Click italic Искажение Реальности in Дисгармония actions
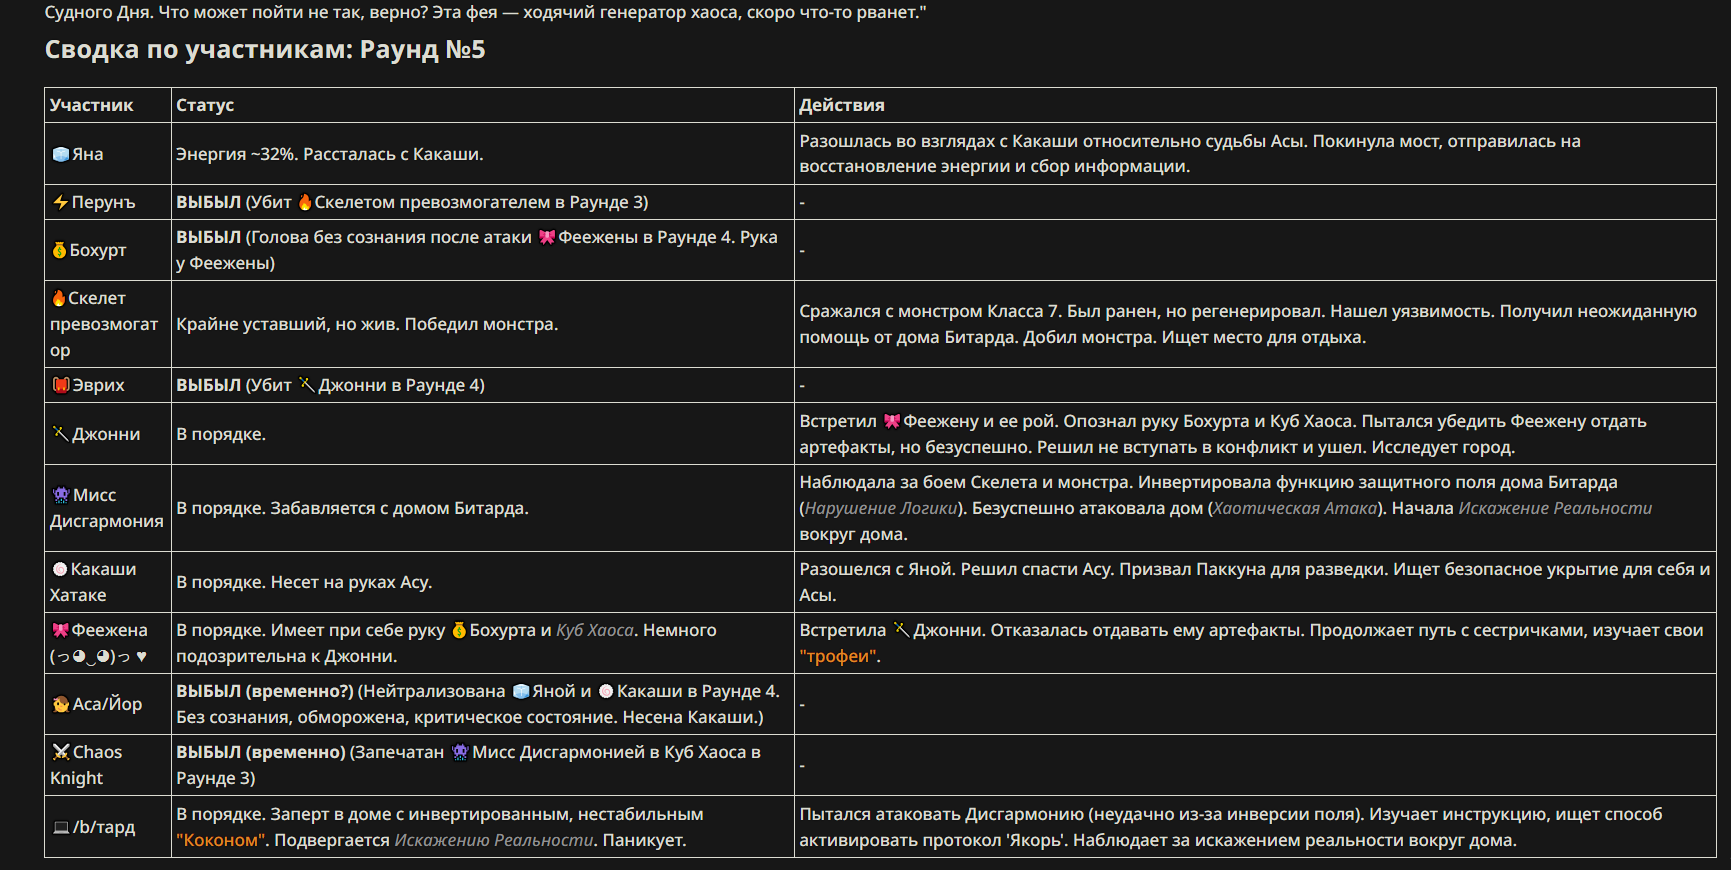Screen dimensions: 1731x870 (x=1555, y=508)
